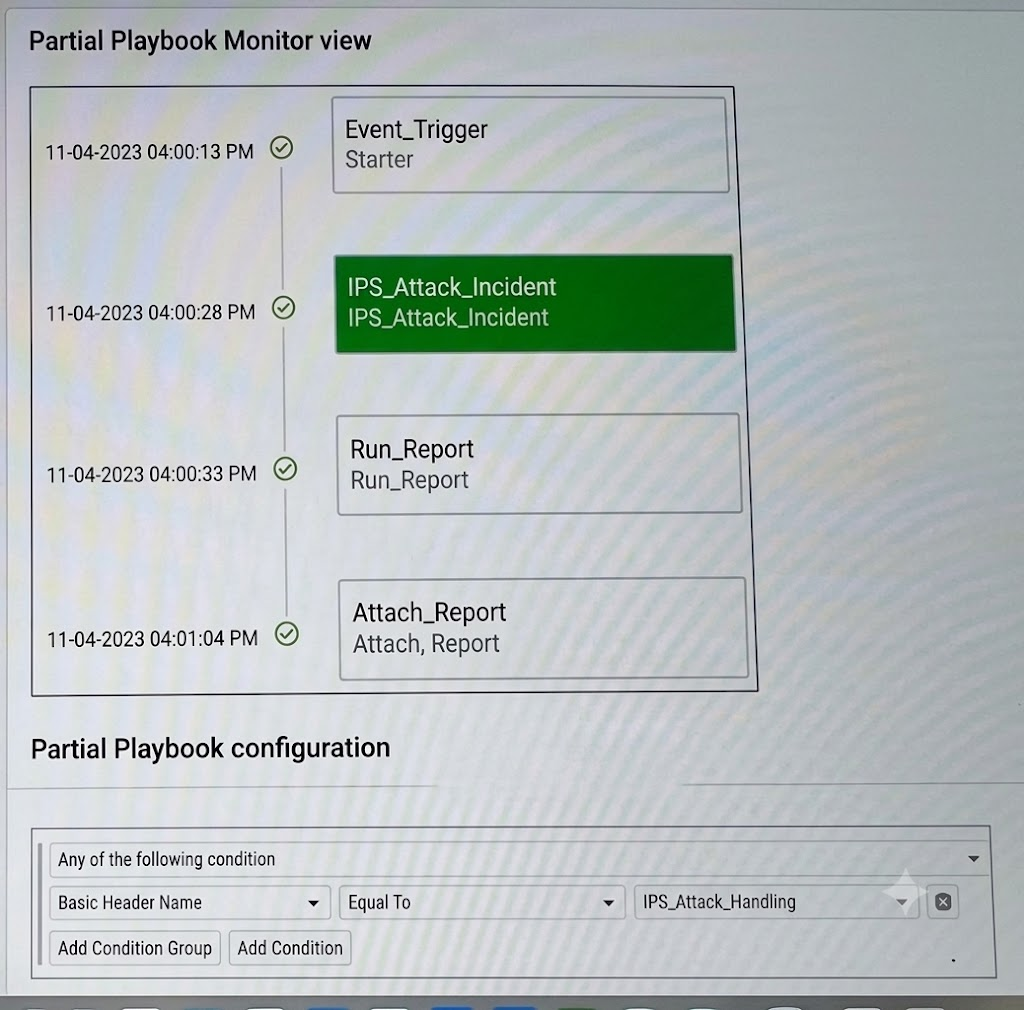Click the timestamp 11-04-2023 04:00:13 PM
Image resolution: width=1024 pixels, height=1010 pixels.
pyautogui.click(x=149, y=151)
